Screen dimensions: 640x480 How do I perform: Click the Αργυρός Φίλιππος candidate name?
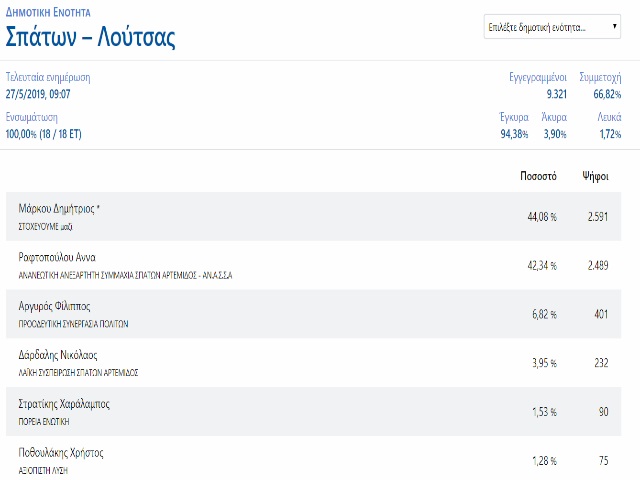click(x=54, y=306)
